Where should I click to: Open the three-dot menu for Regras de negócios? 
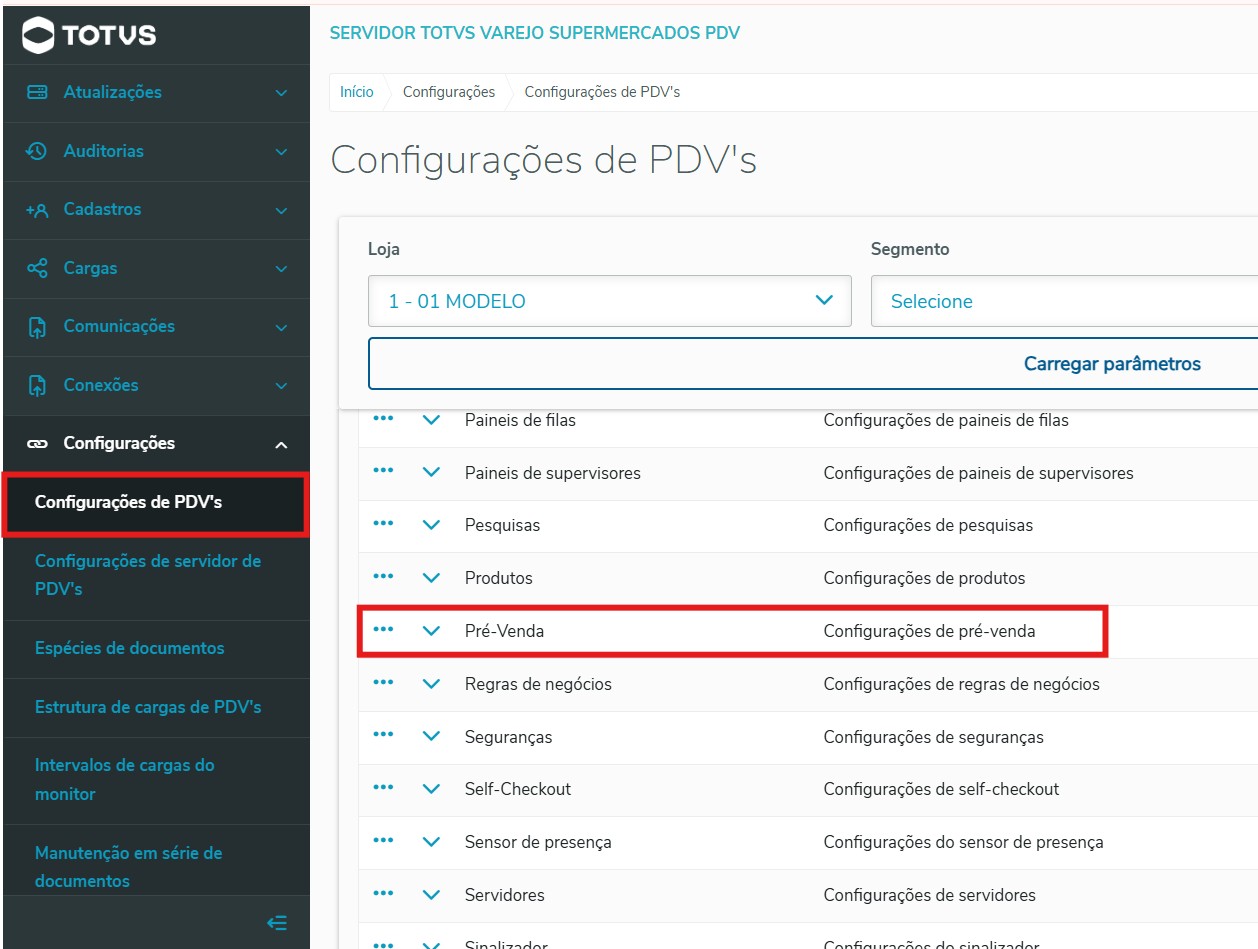383,682
